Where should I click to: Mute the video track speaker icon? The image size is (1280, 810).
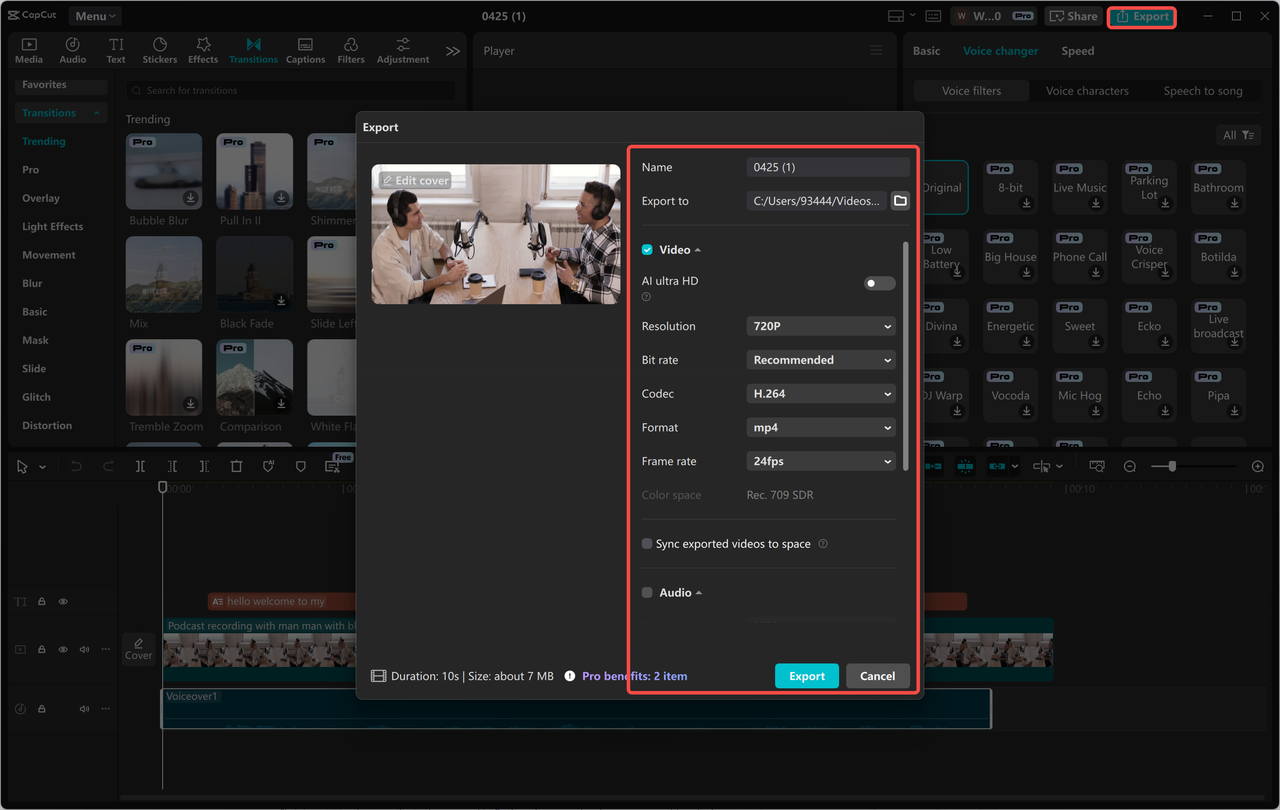point(84,650)
